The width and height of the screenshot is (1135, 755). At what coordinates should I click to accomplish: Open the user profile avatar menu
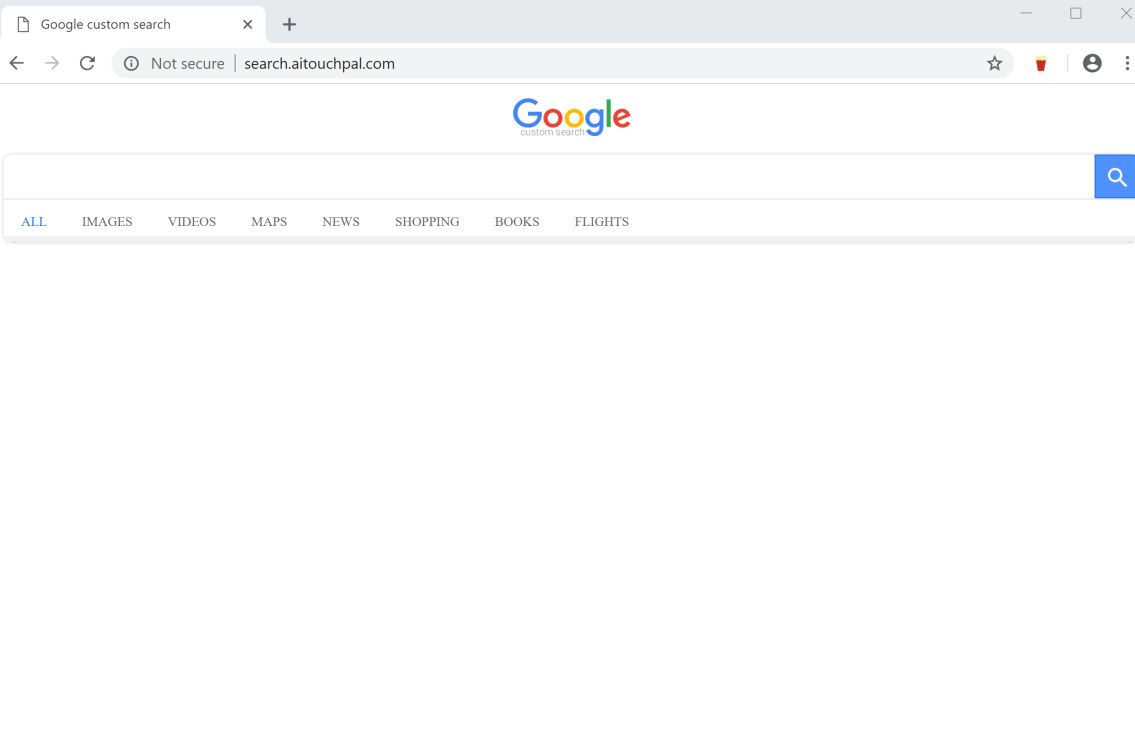tap(1092, 64)
